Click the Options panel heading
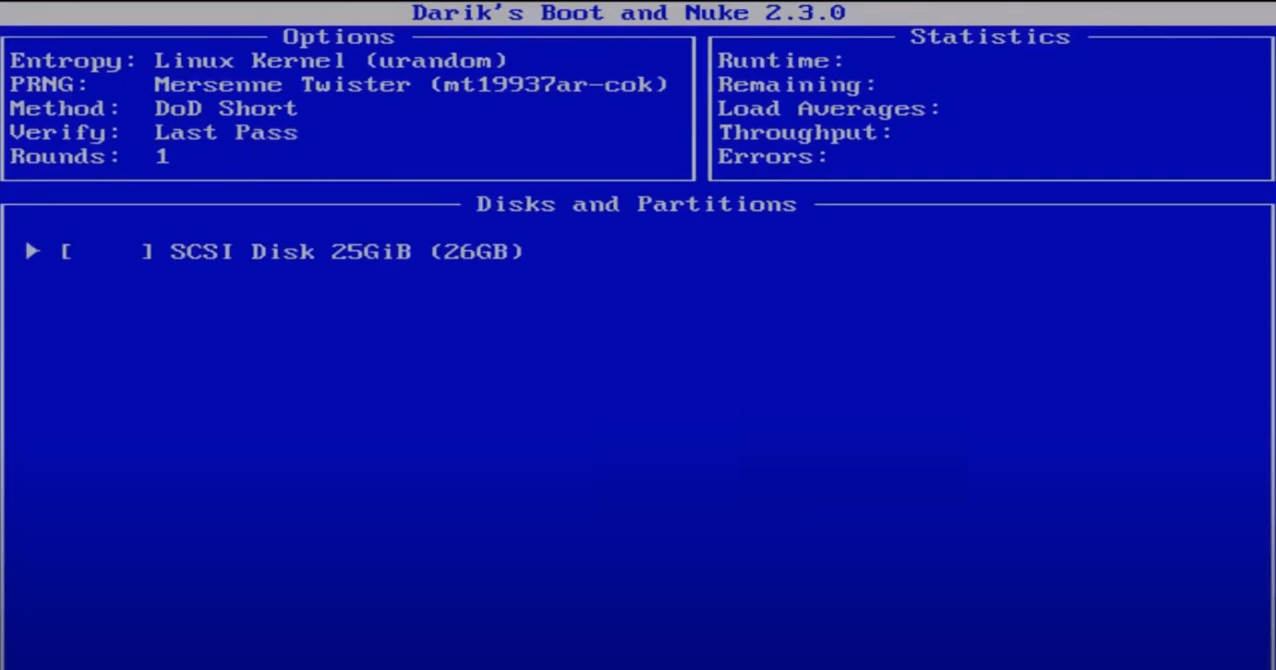This screenshot has height=670, width=1276. click(339, 37)
